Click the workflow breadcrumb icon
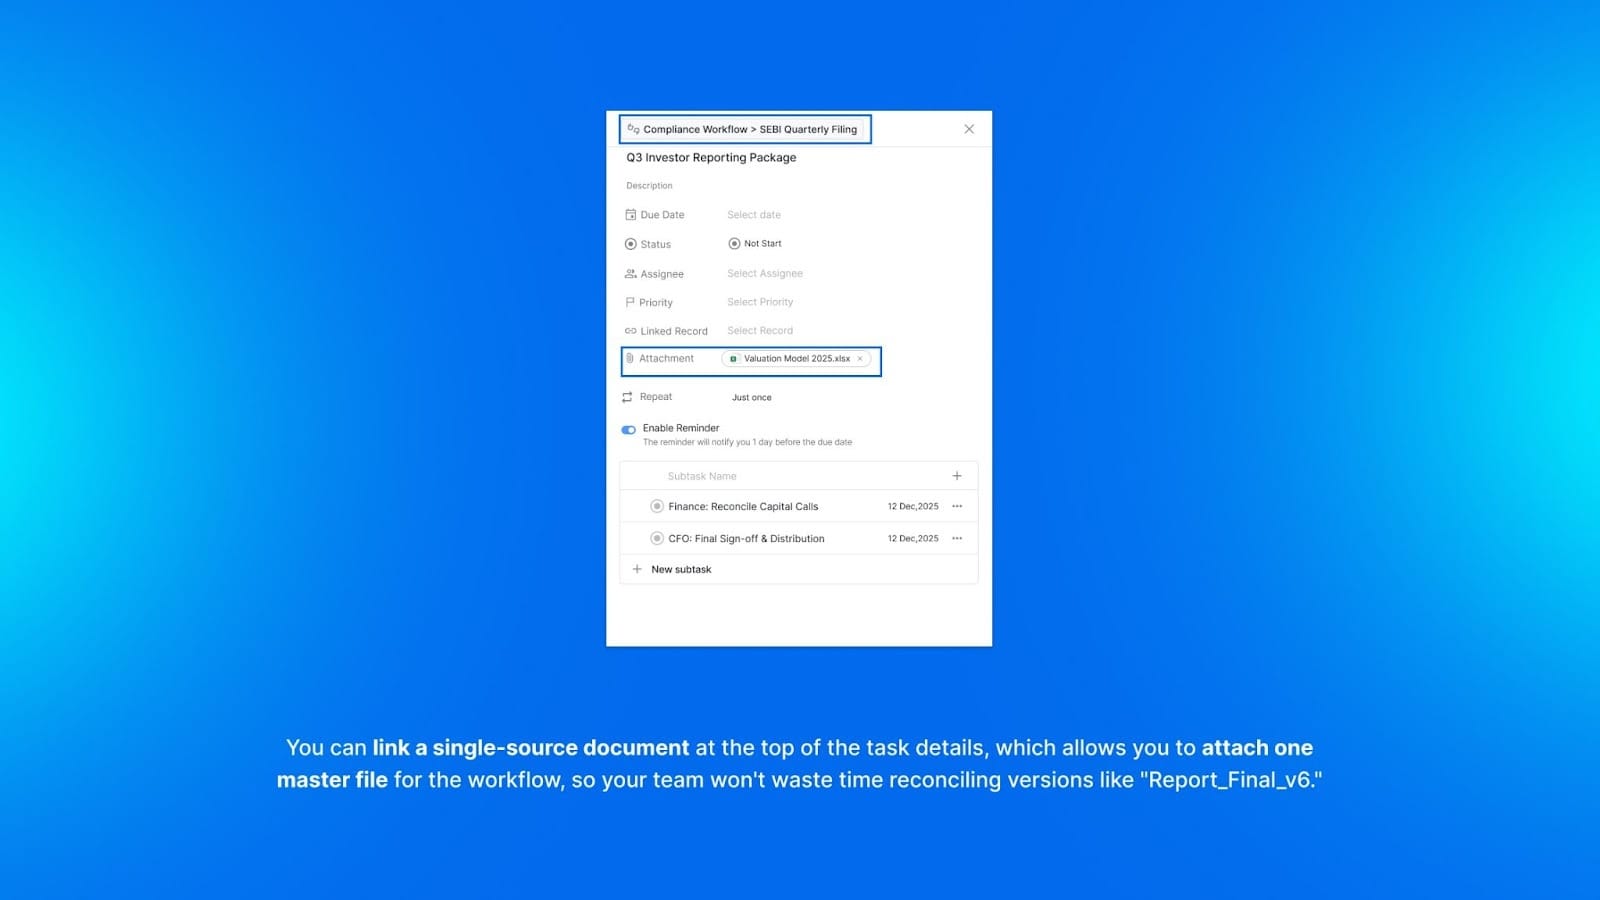 click(633, 129)
